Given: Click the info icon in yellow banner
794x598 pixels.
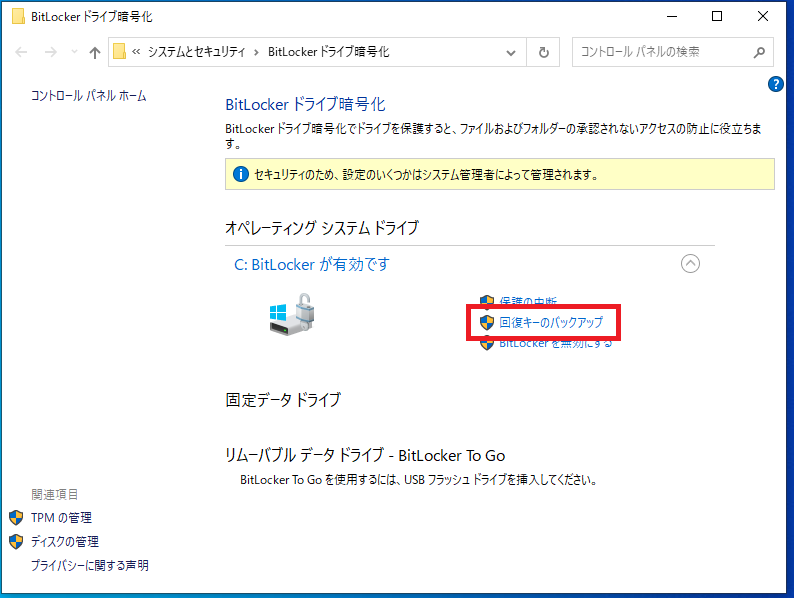Looking at the screenshot, I should tap(241, 174).
